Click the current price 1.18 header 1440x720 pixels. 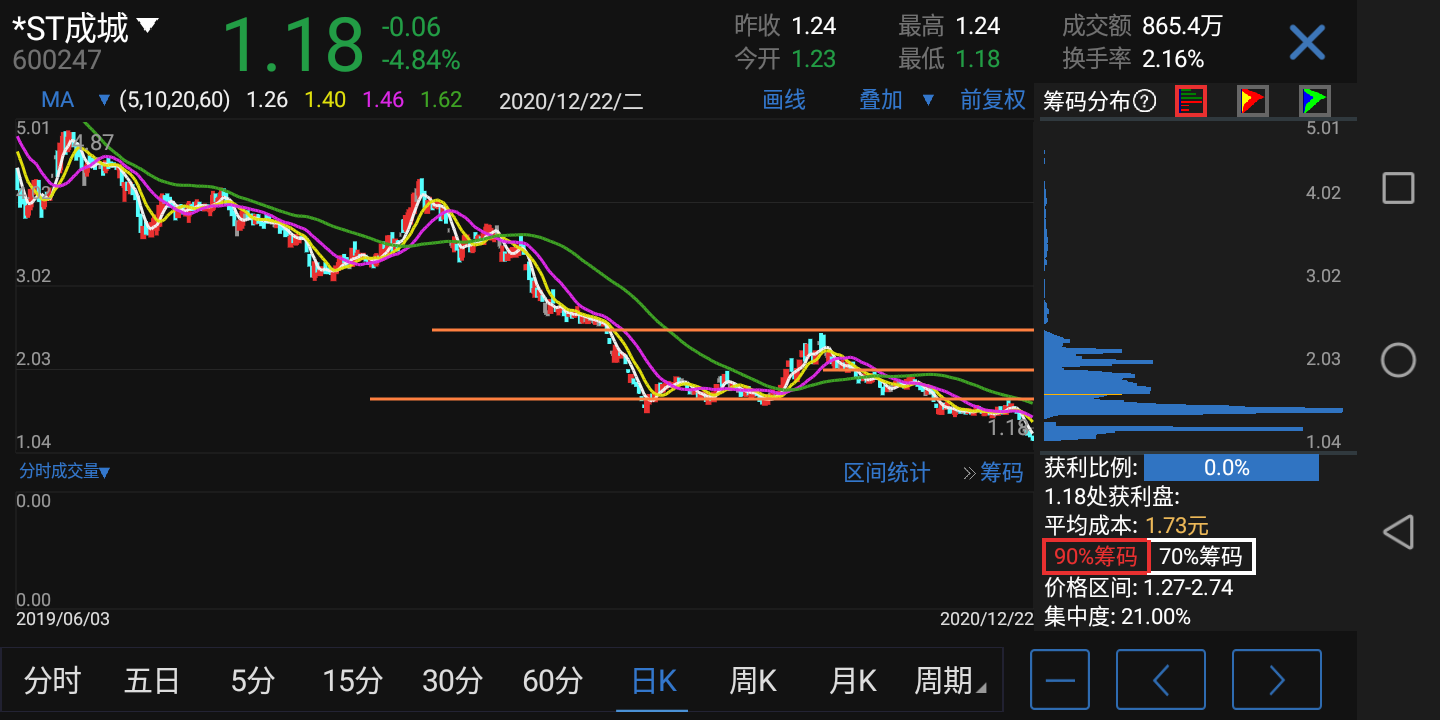(x=292, y=45)
